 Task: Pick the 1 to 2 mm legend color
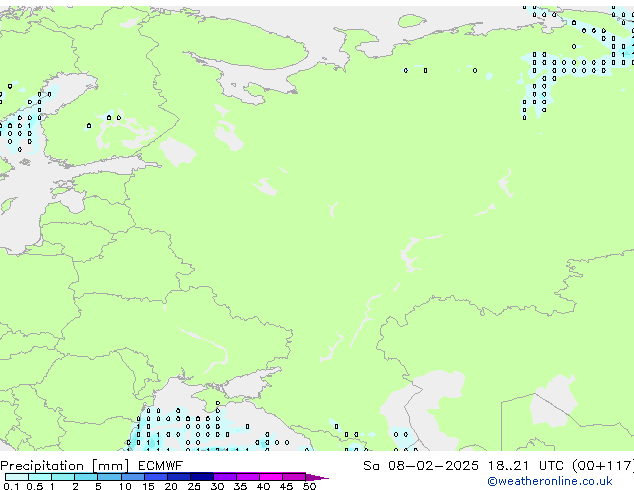tap(63, 477)
